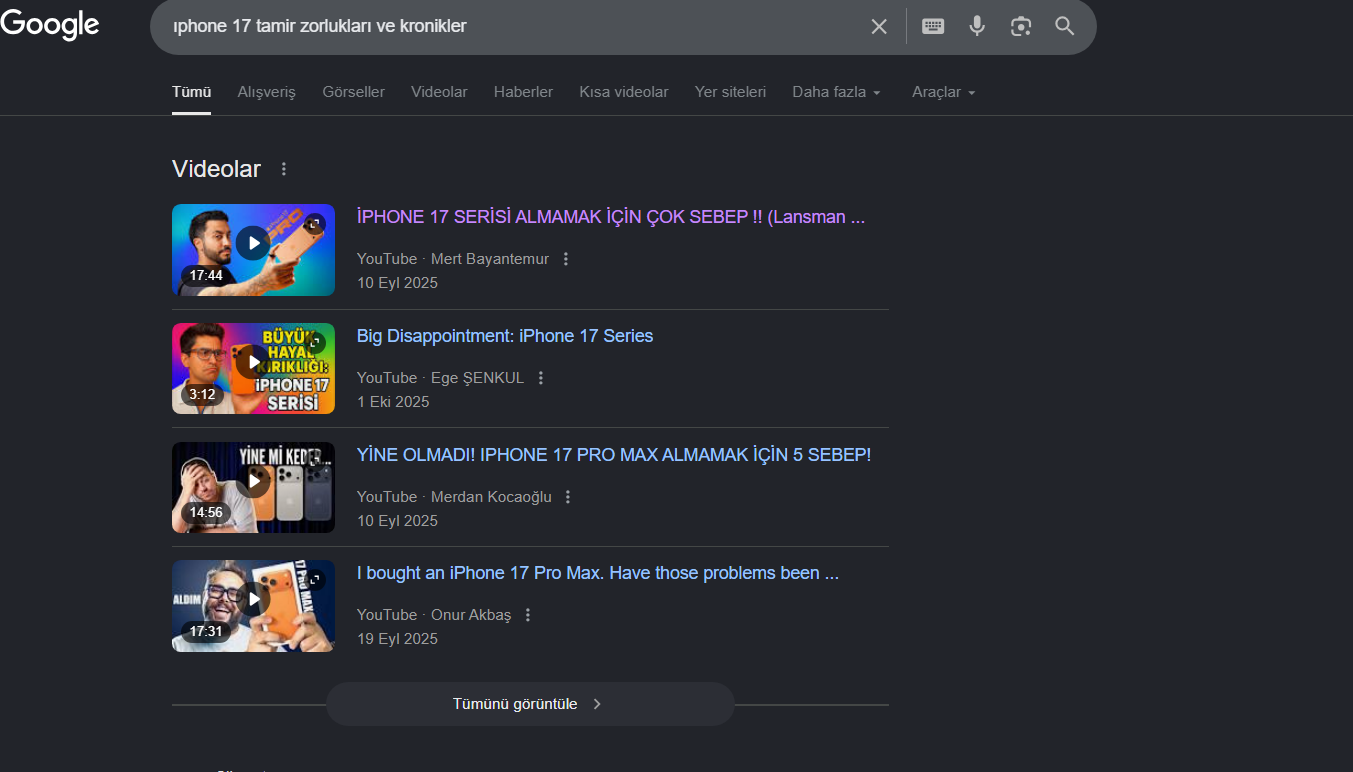The height and width of the screenshot is (772, 1353).
Task: Play the 17:31 Onur Akbaş video thumbnail
Action: point(253,606)
